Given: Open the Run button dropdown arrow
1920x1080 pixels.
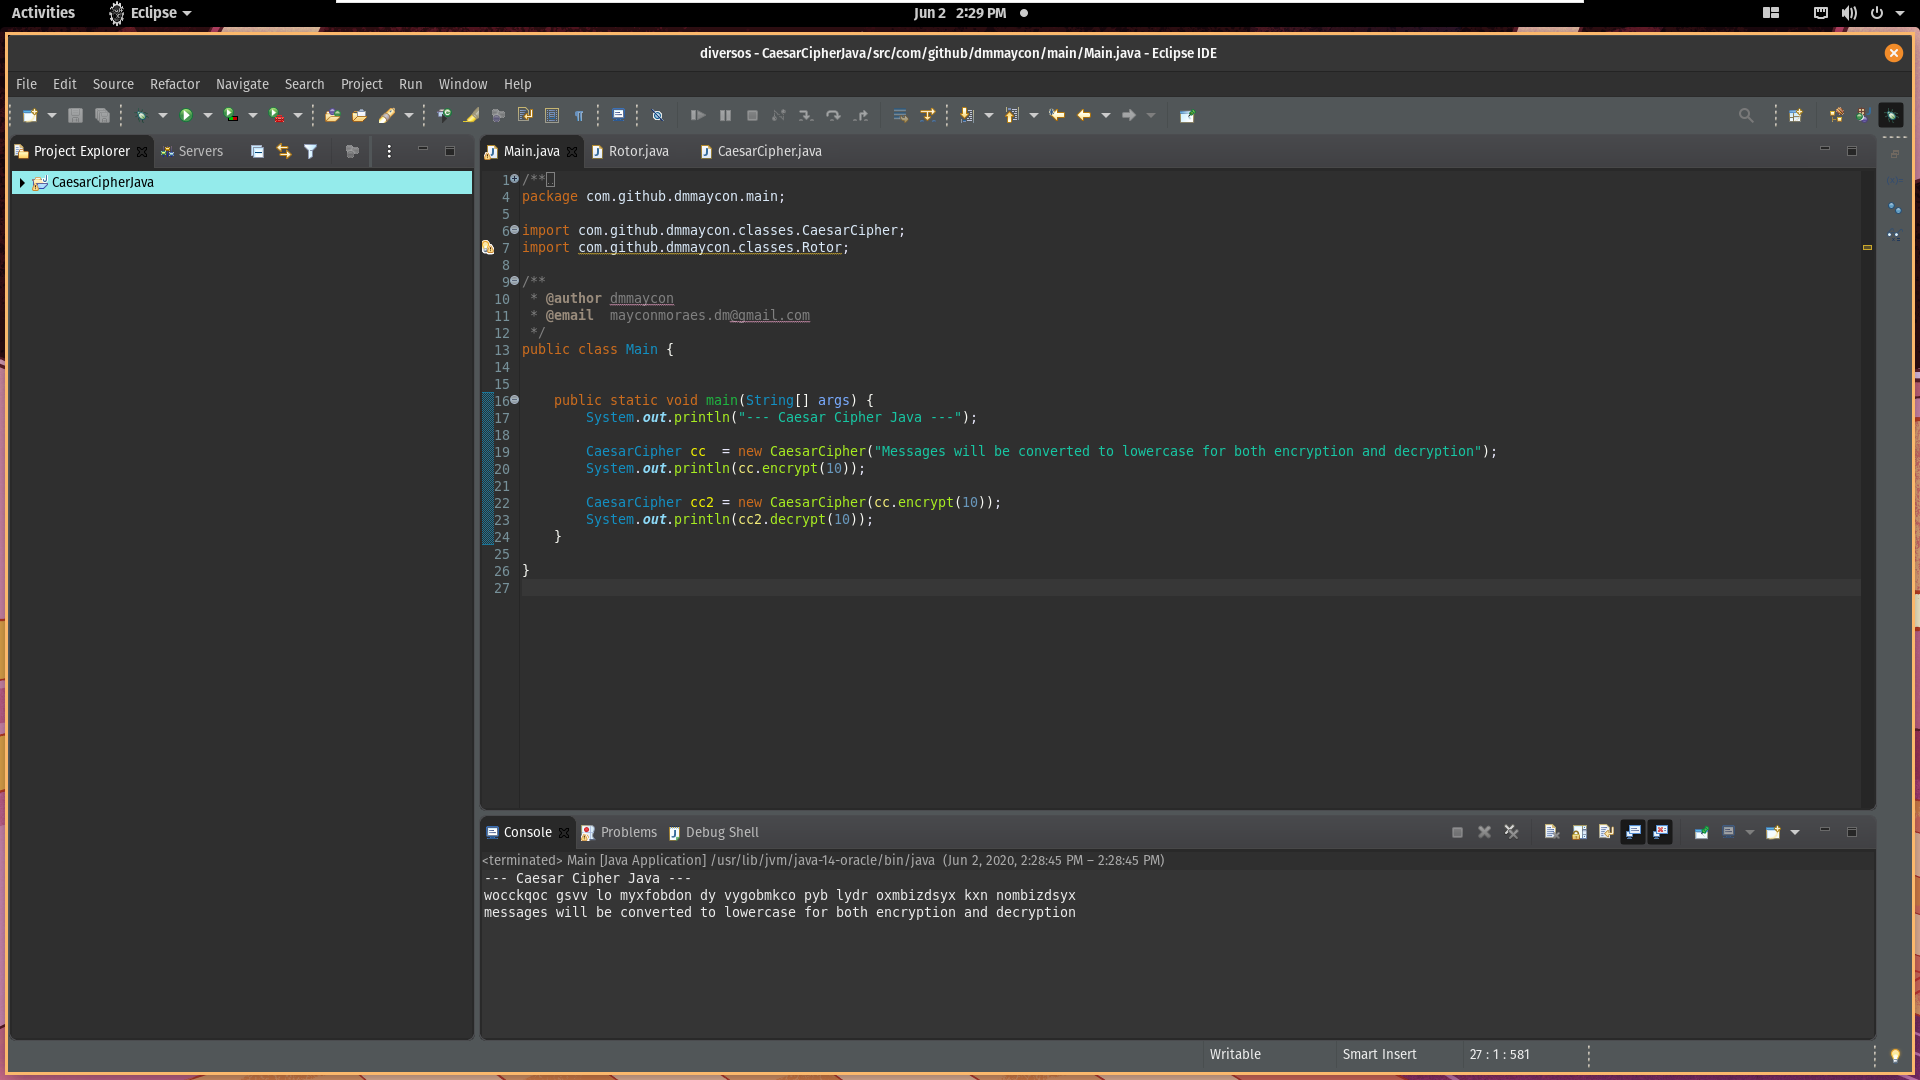Looking at the screenshot, I should 208,116.
